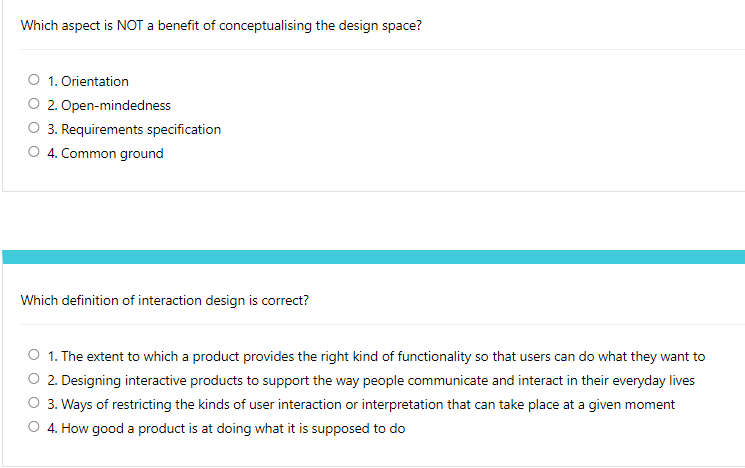
Task: Select radio for 'The extent to which a product' answer
Action: coord(35,356)
